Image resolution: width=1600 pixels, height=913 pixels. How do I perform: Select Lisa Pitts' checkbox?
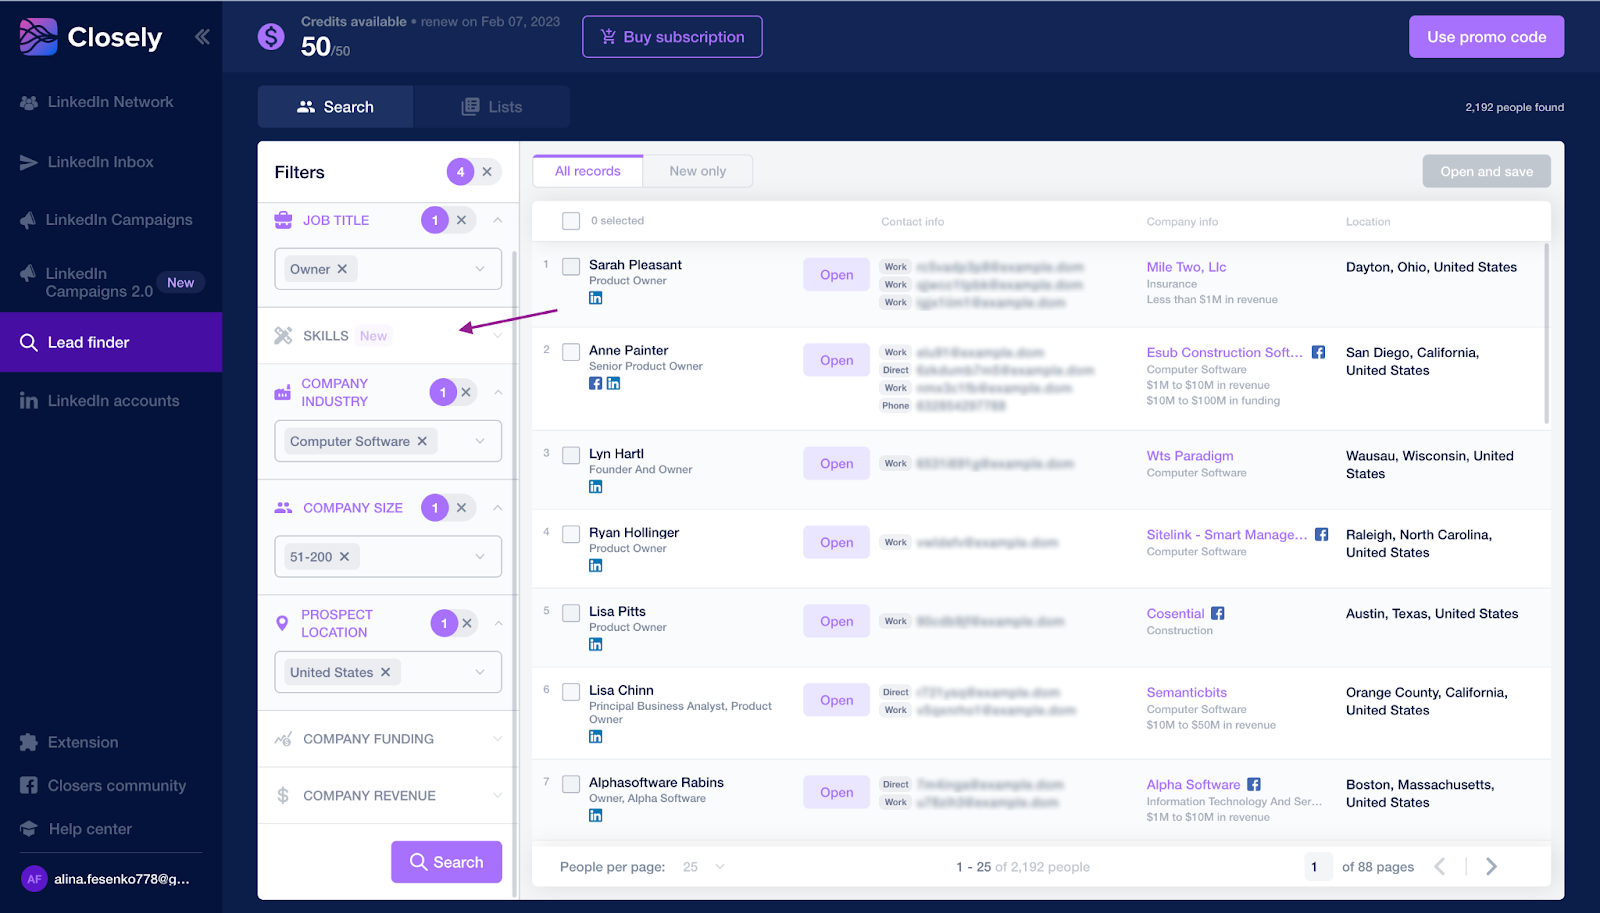tap(571, 613)
